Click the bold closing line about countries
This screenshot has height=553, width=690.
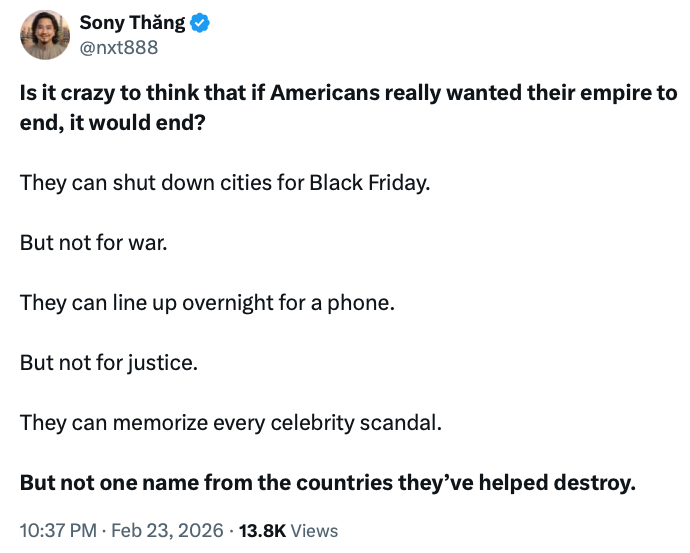click(x=328, y=482)
